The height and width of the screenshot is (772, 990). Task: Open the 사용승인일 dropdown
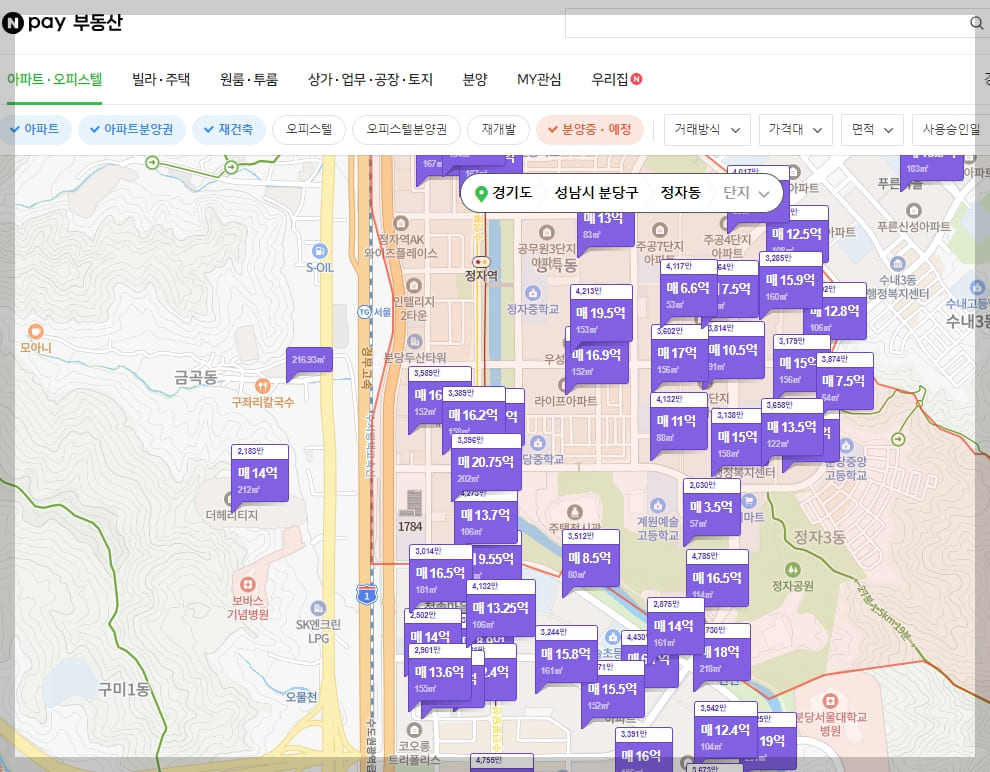[x=951, y=129]
